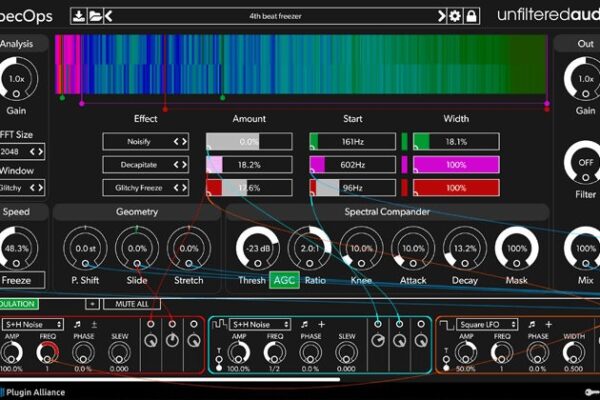Image resolution: width=600 pixels, height=400 pixels.
Task: Open the preset folder browser icon
Action: click(x=94, y=16)
